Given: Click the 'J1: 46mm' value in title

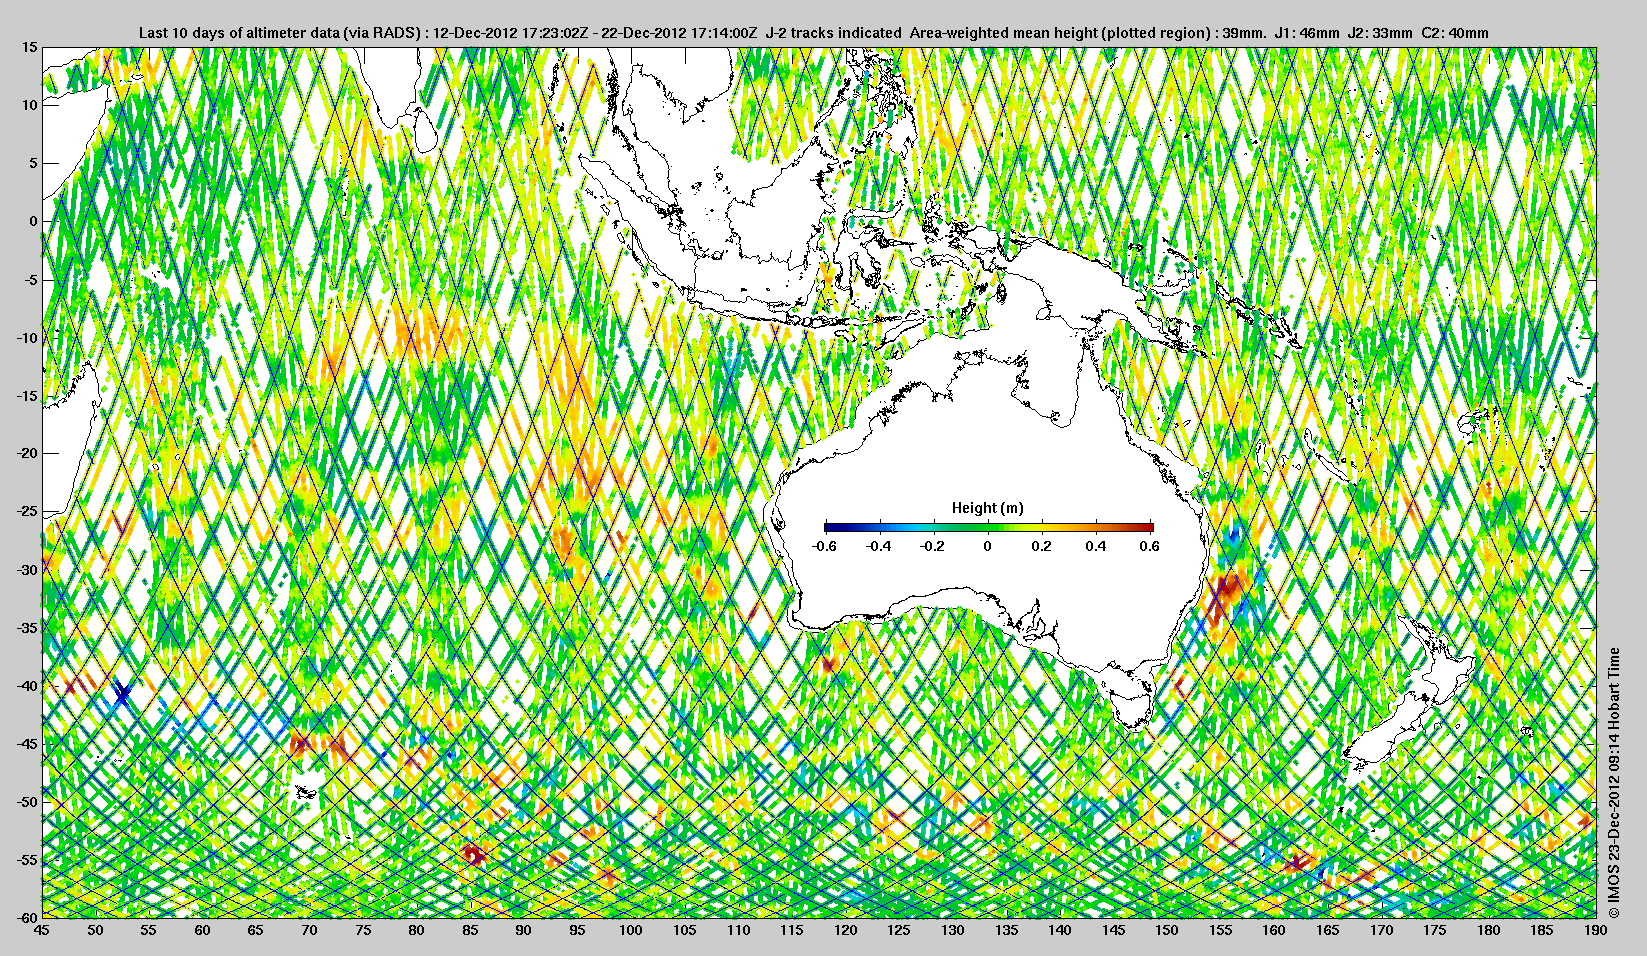Looking at the screenshot, I should (x=1307, y=33).
